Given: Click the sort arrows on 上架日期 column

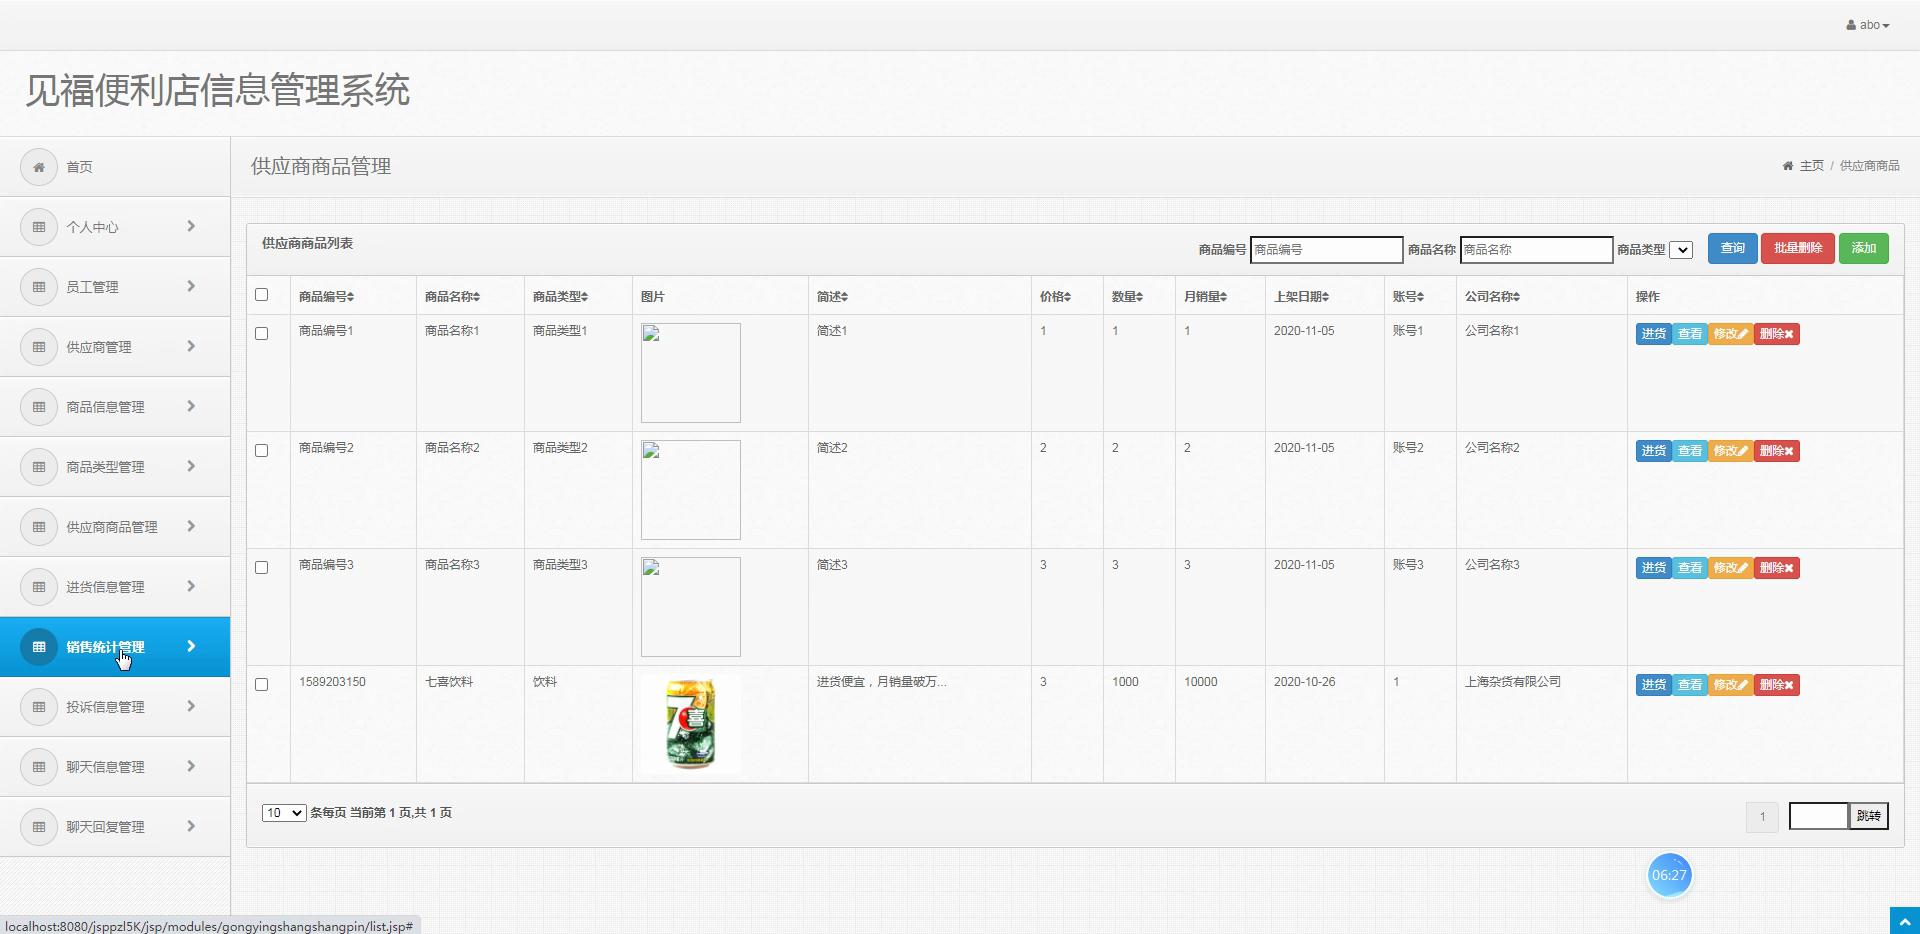Looking at the screenshot, I should (x=1325, y=297).
